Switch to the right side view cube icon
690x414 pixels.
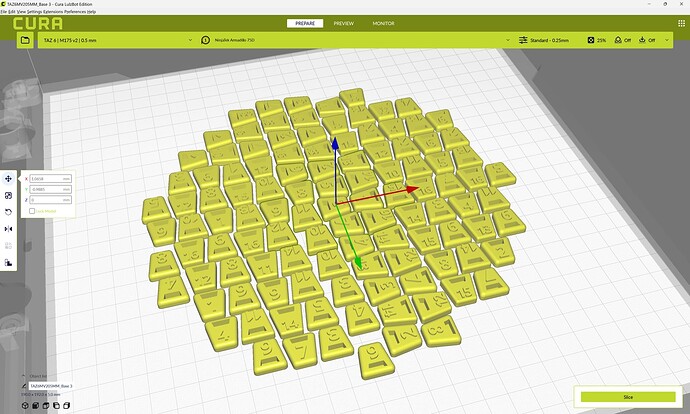point(67,406)
